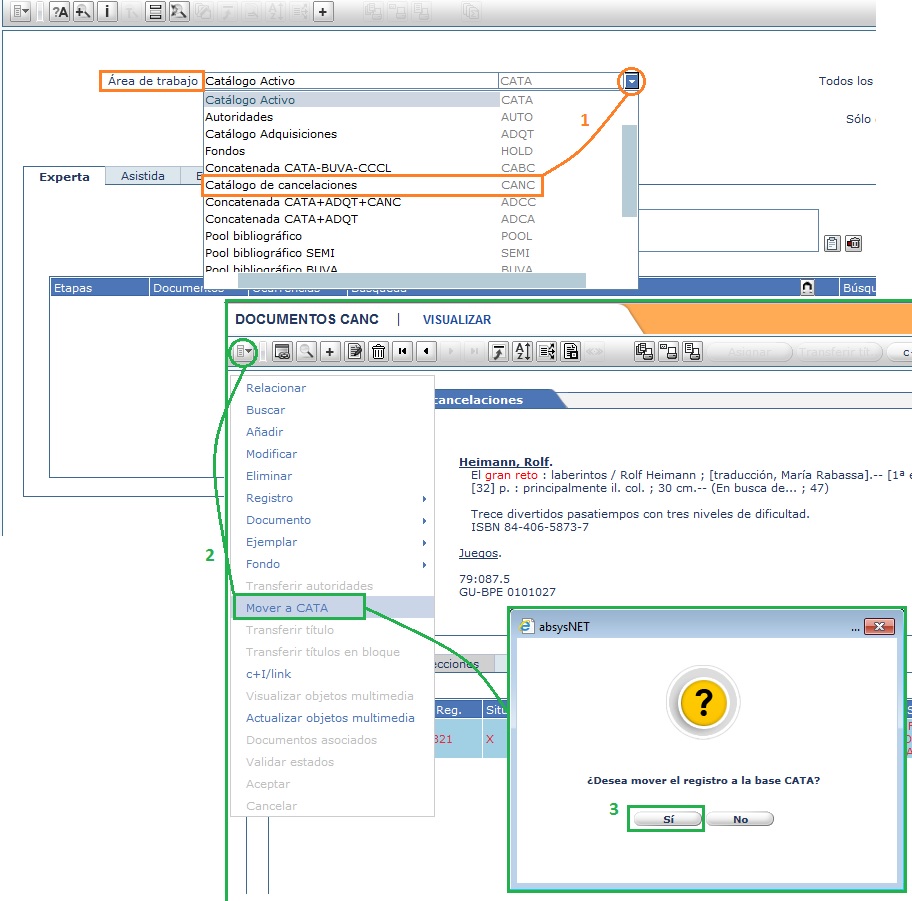912x901 pixels.
Task: Switch to the Asistida tab
Action: pos(143,176)
